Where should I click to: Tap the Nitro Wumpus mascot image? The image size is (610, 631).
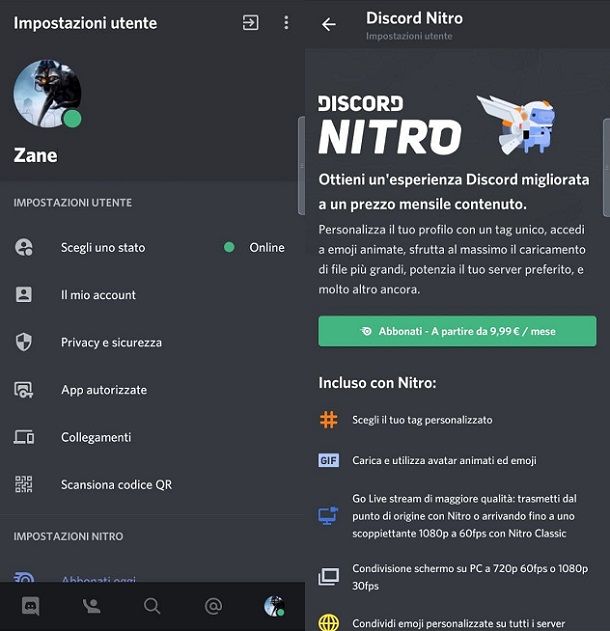click(x=516, y=124)
